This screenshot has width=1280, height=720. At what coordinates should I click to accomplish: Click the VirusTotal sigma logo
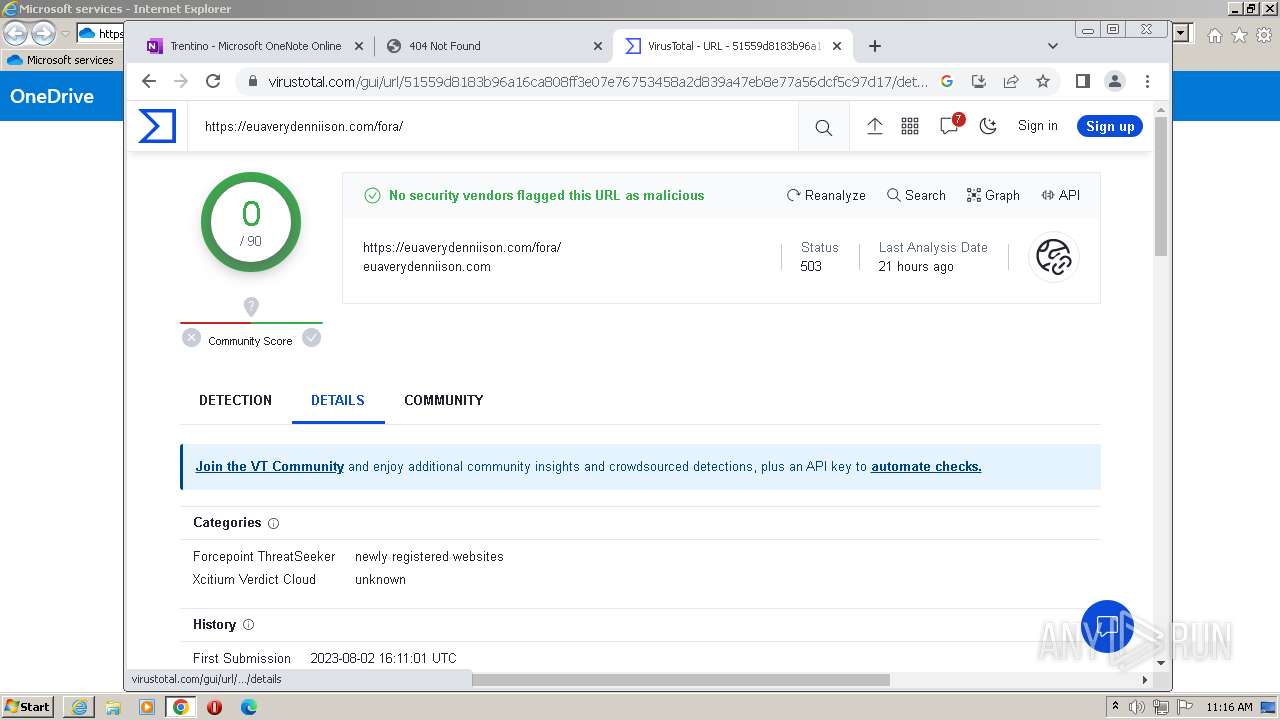click(157, 126)
